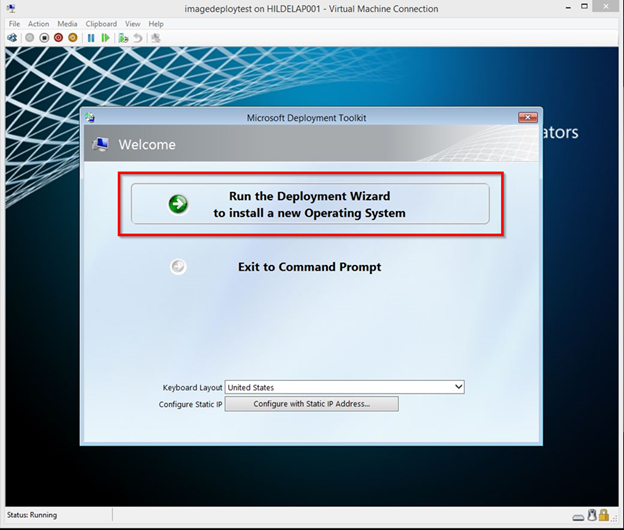Click the Checkpoint toolbar icon
The height and width of the screenshot is (530, 624).
pos(123,38)
